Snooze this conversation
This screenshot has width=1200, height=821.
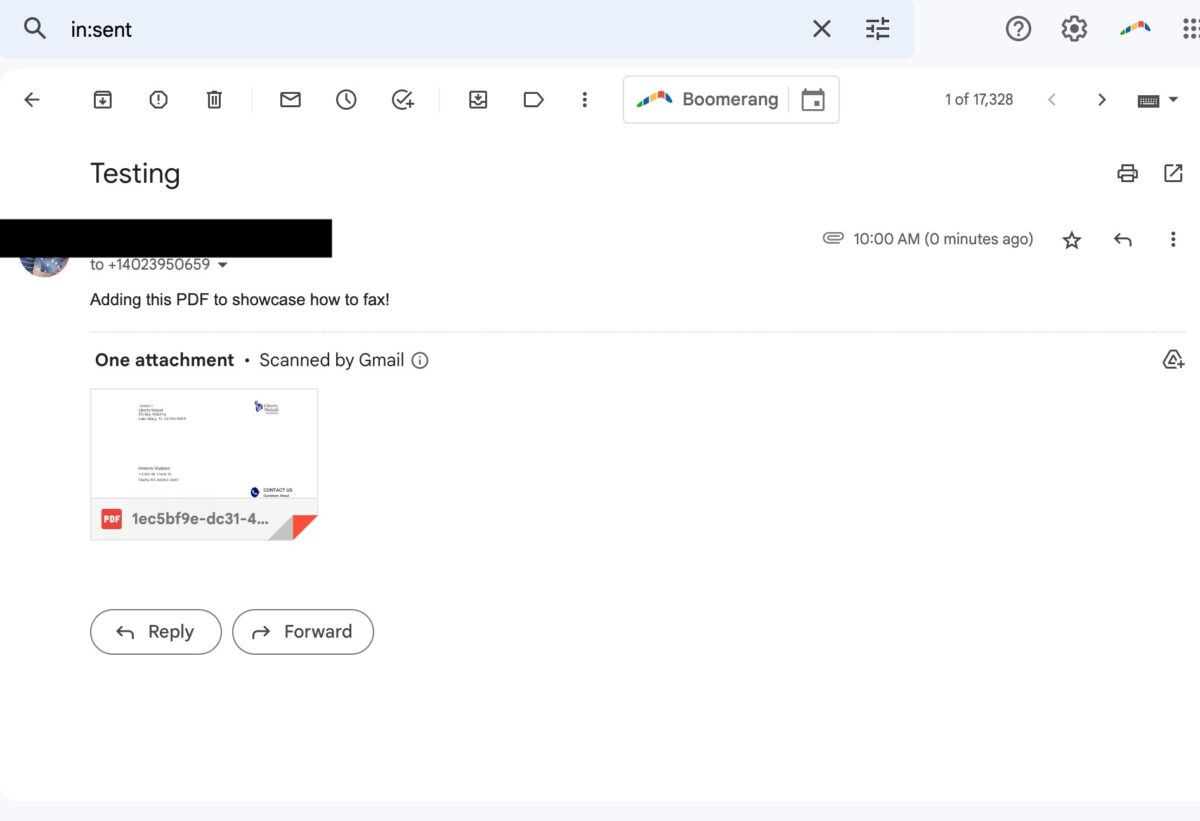(x=346, y=99)
